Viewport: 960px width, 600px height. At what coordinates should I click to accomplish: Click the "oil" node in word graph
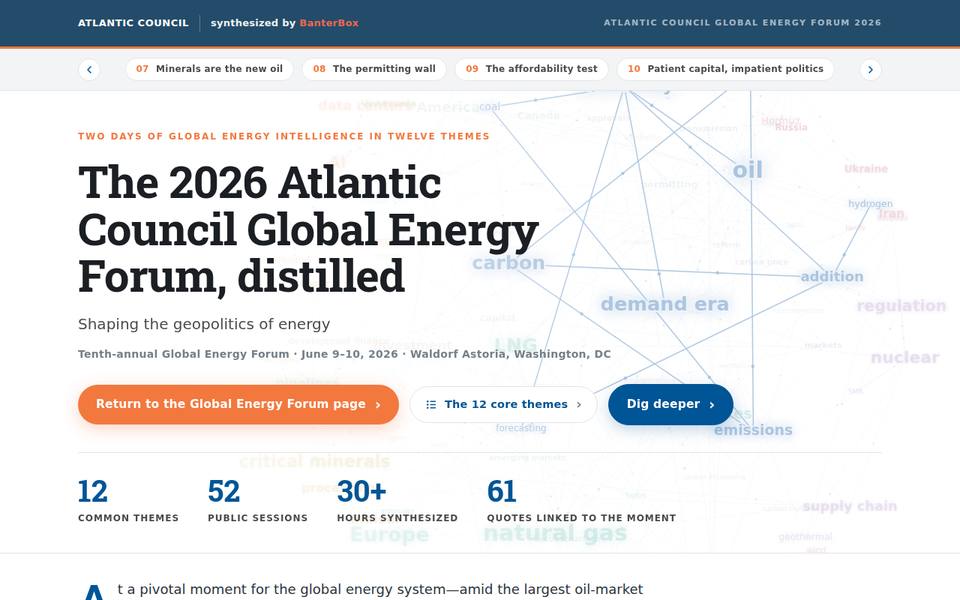[x=748, y=170]
